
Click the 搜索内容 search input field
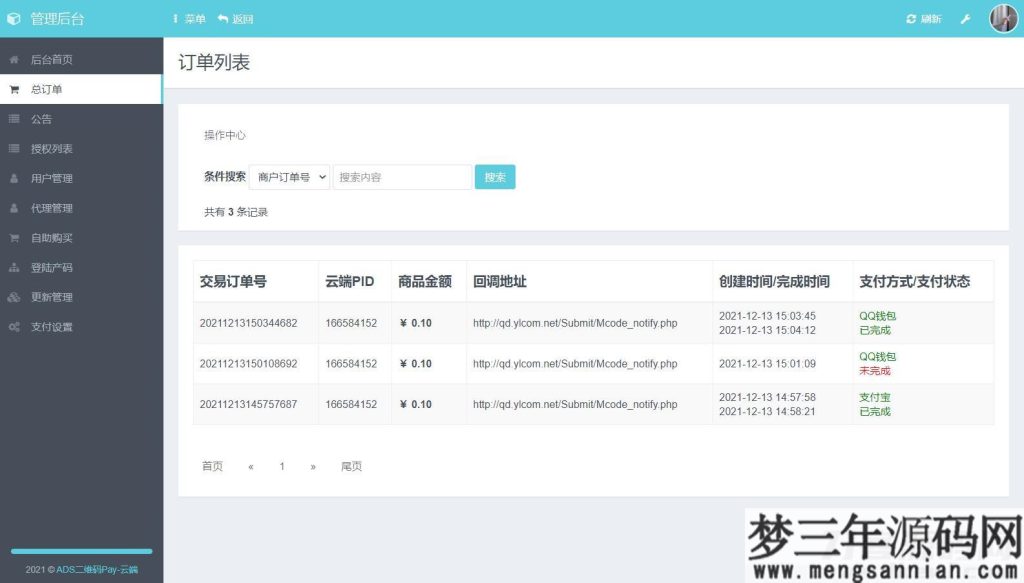[x=402, y=176]
